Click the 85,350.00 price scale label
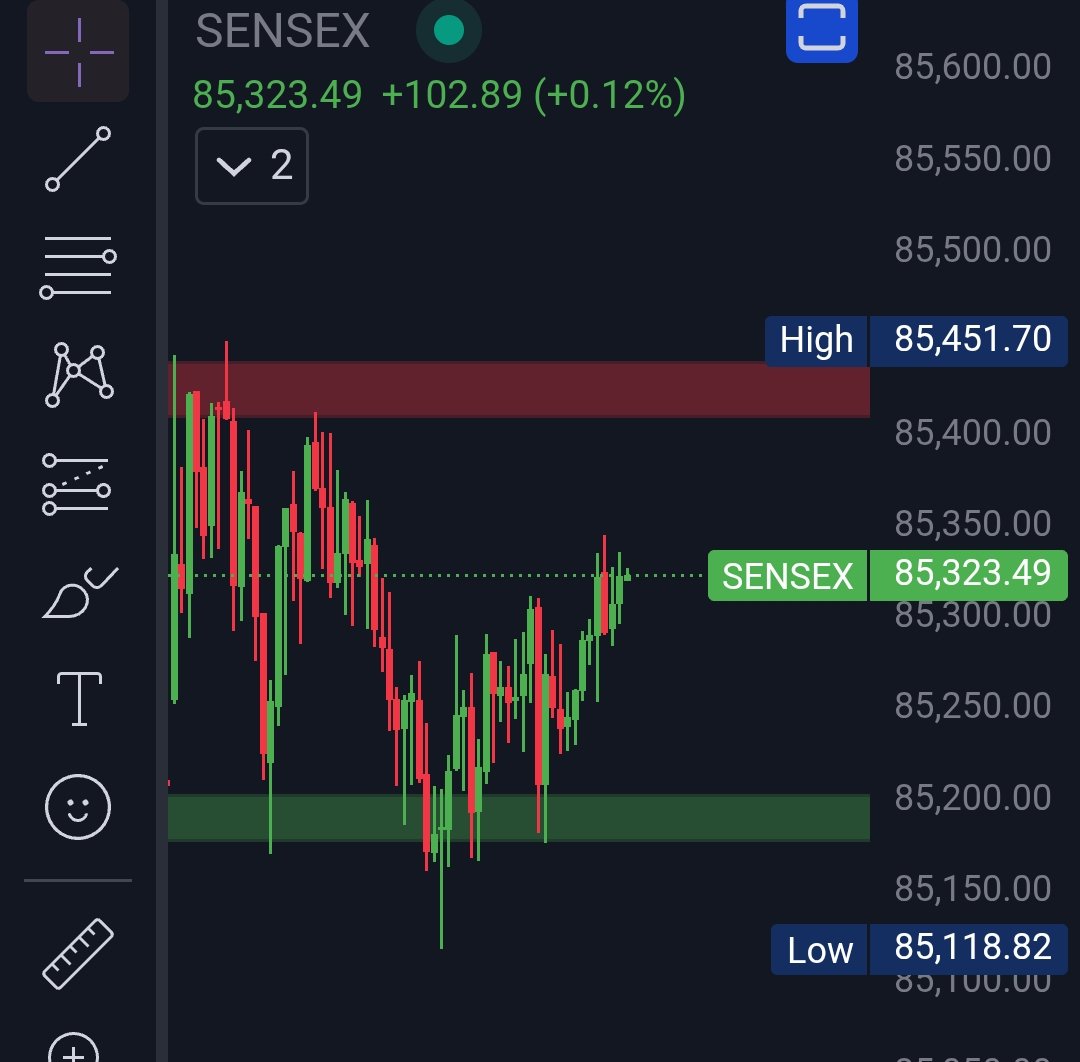1080x1062 pixels. pyautogui.click(x=973, y=523)
